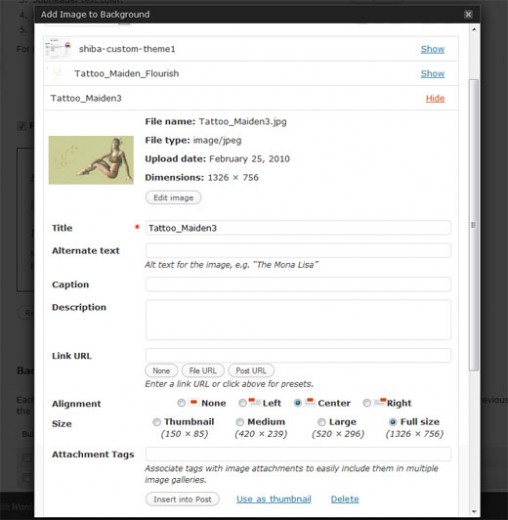Hide the Tattoo_Maiden3 details
Image resolution: width=508 pixels, height=520 pixels.
(435, 99)
